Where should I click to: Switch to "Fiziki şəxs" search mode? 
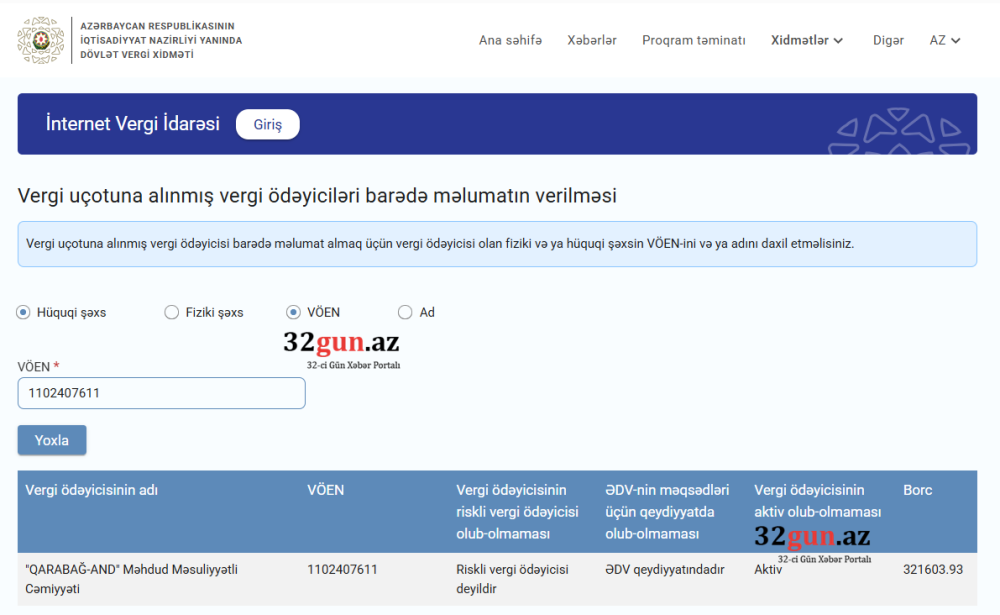point(171,312)
